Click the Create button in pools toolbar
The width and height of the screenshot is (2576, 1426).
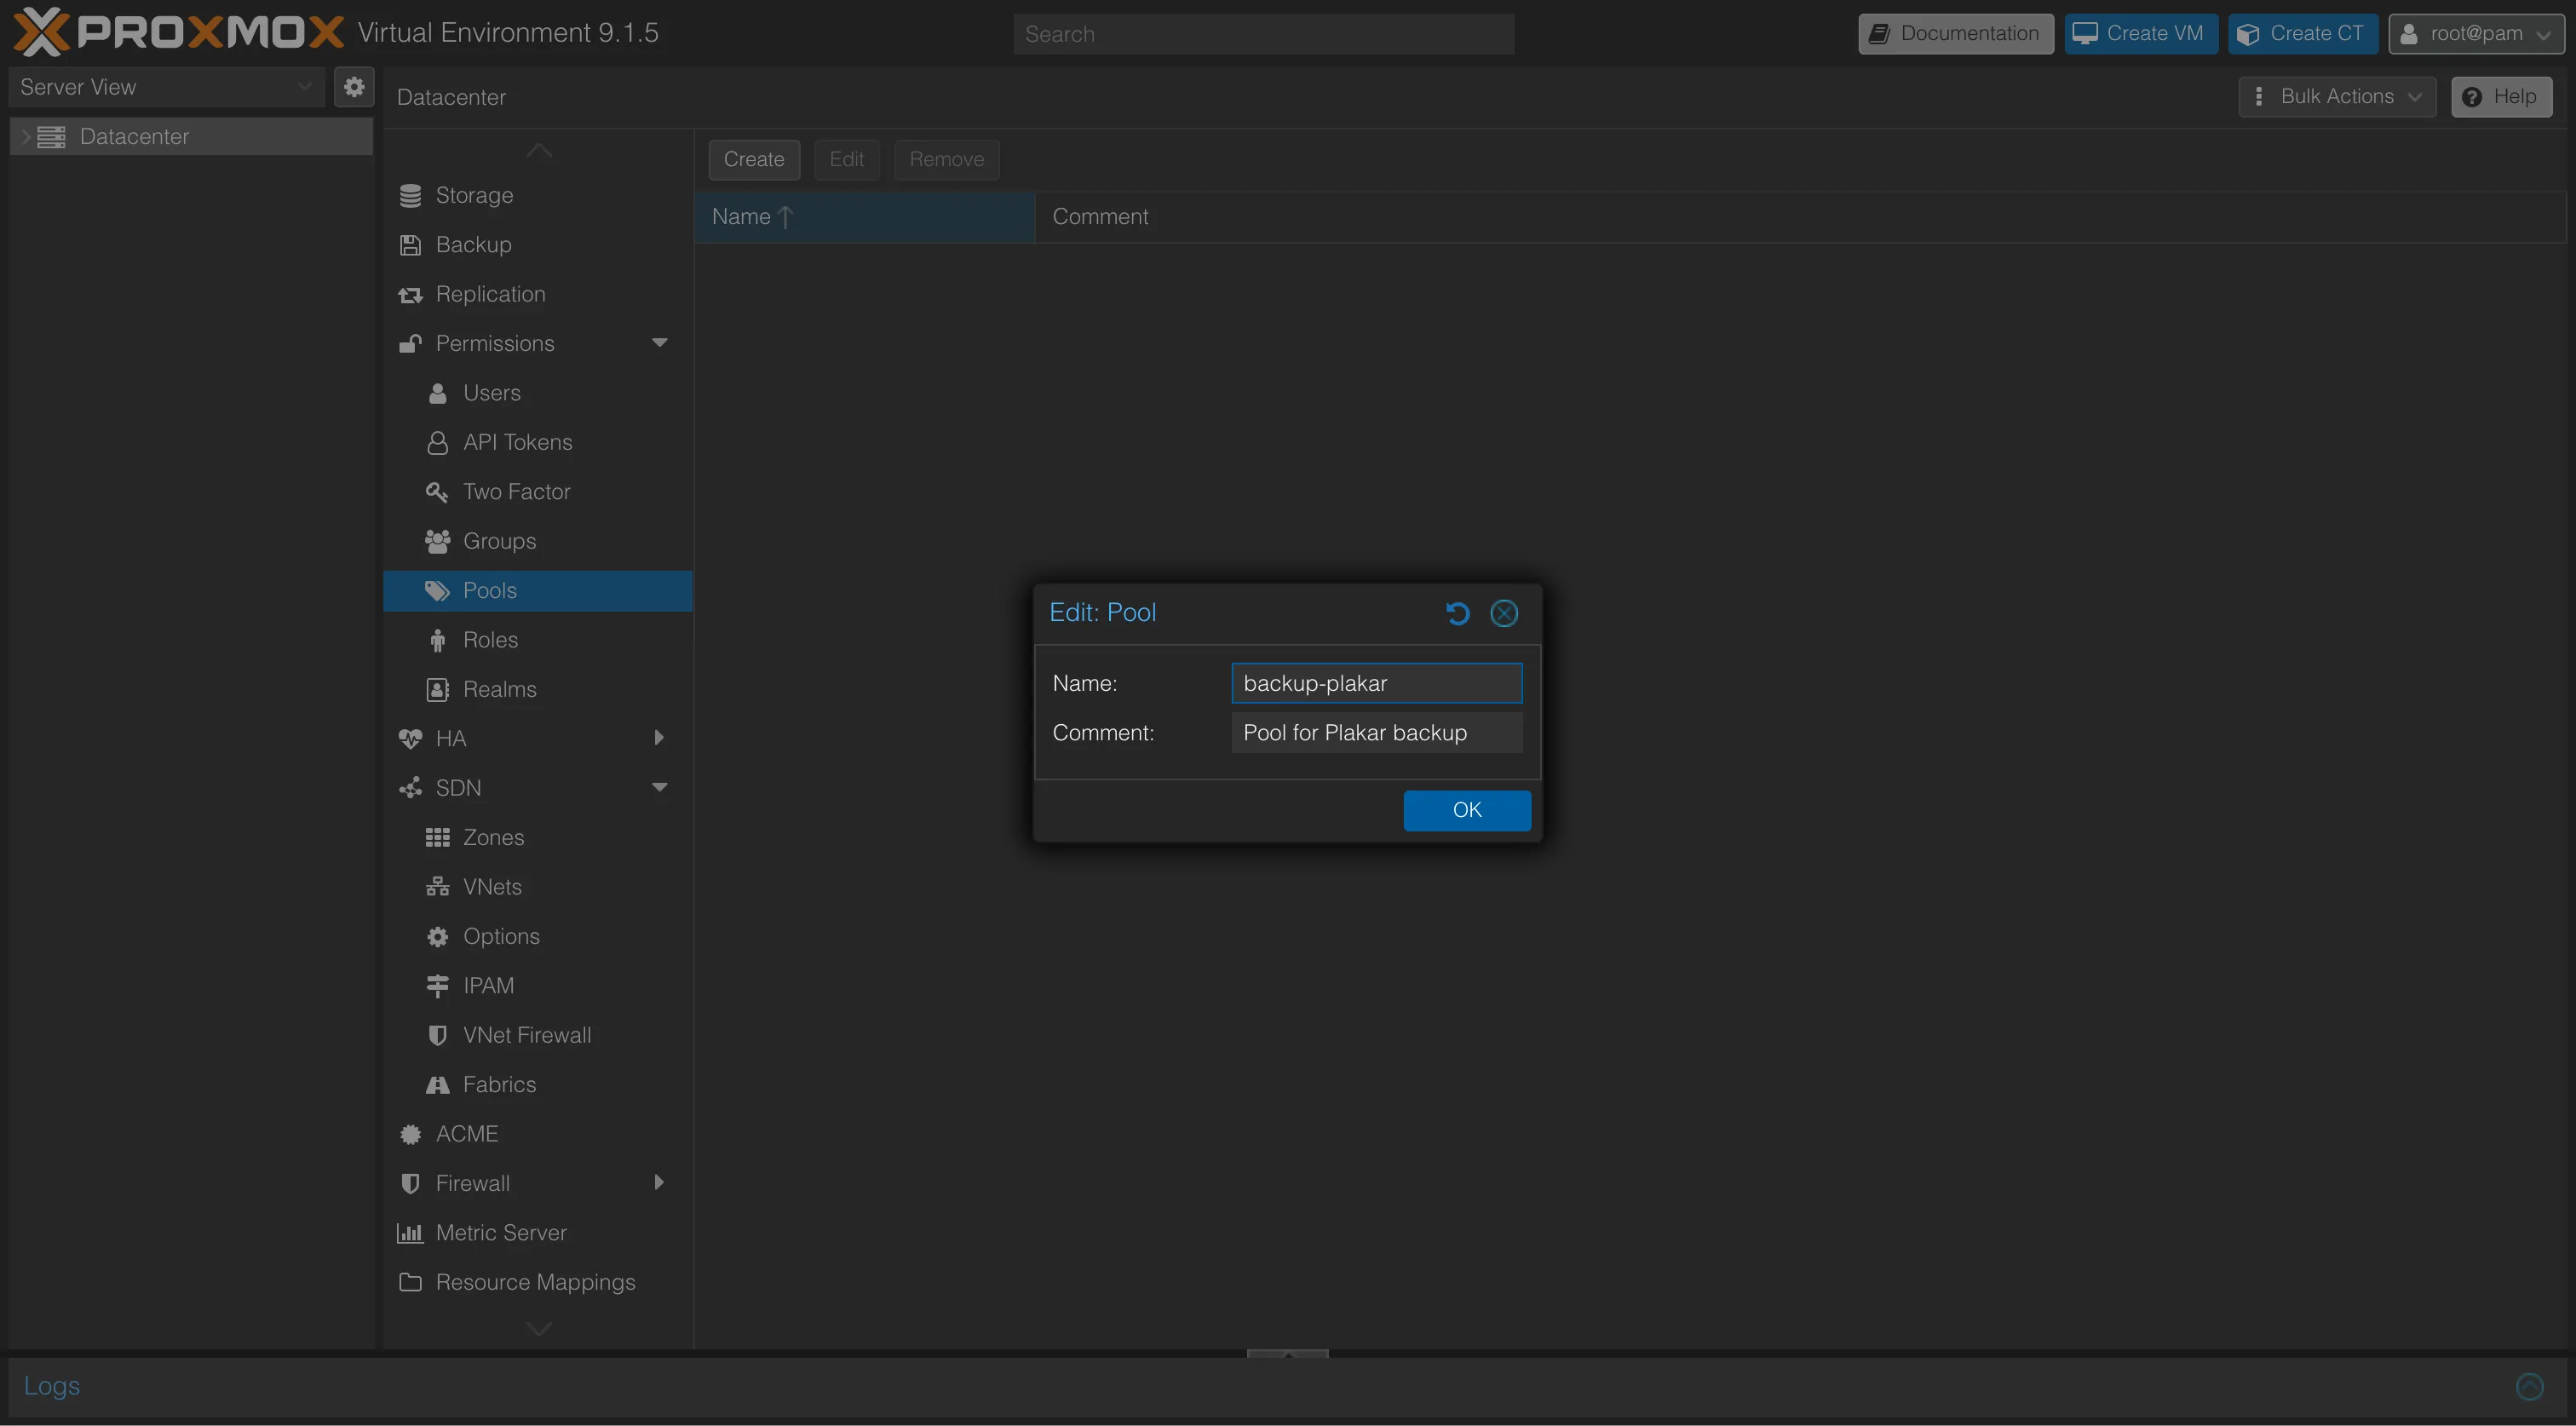click(x=754, y=160)
